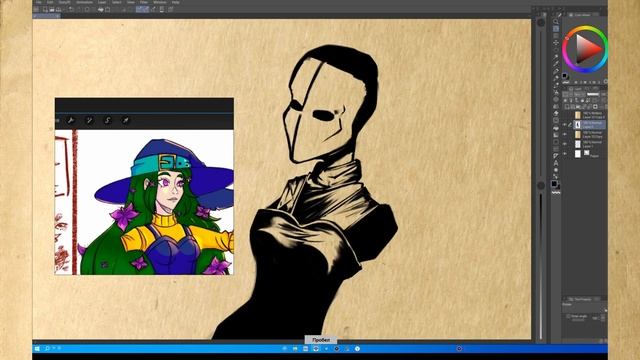Open the Window menu
640x360 pixels.
160,2
